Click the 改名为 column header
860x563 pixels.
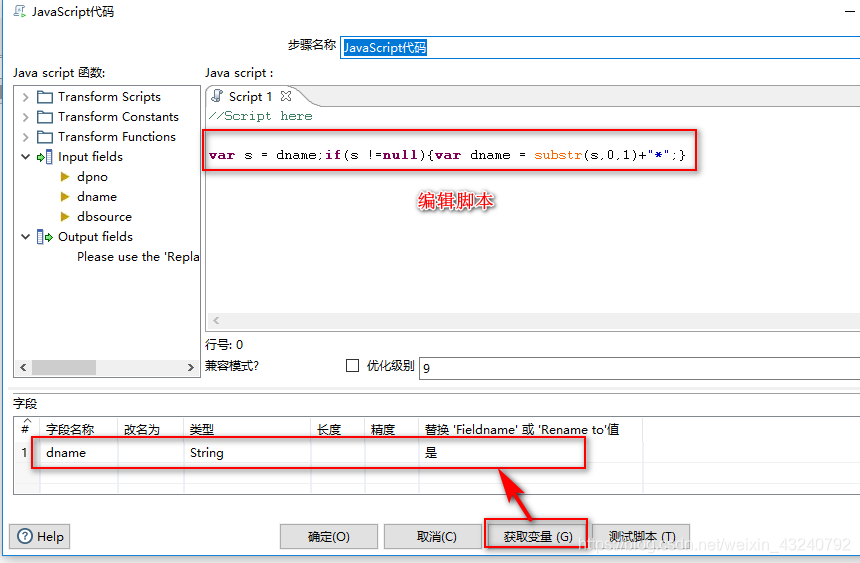point(151,429)
